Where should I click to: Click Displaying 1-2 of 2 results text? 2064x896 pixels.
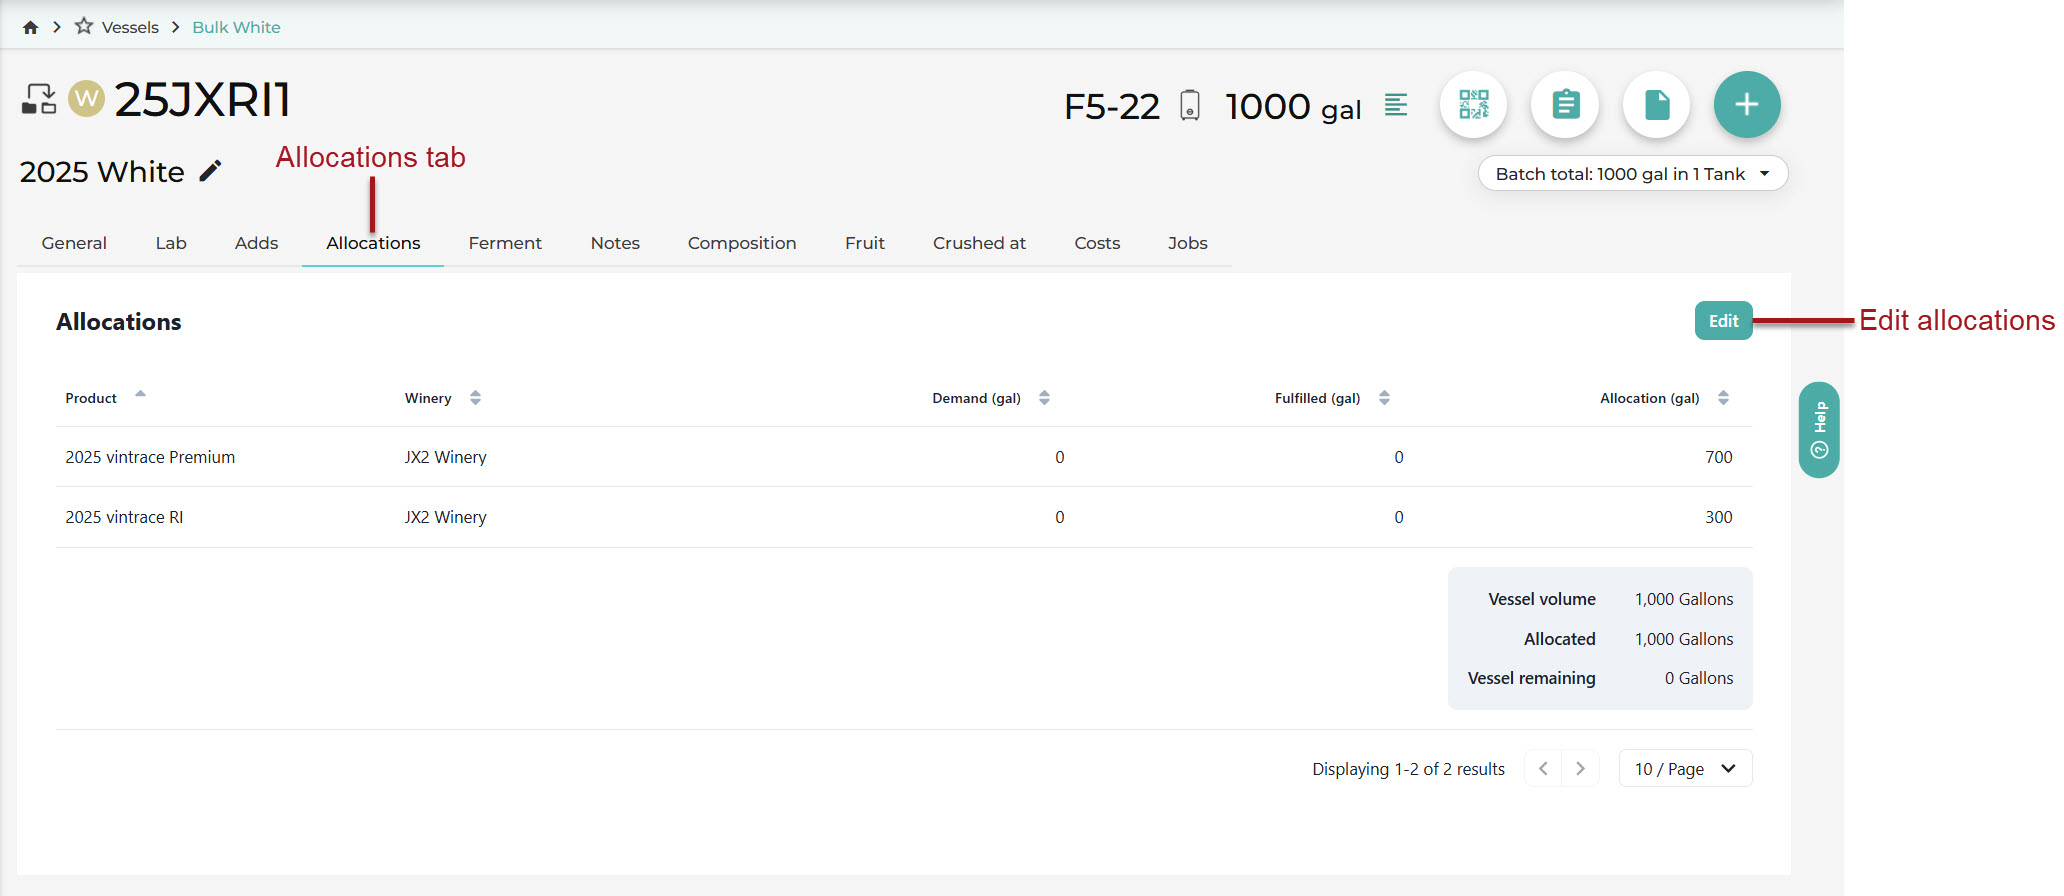1408,769
